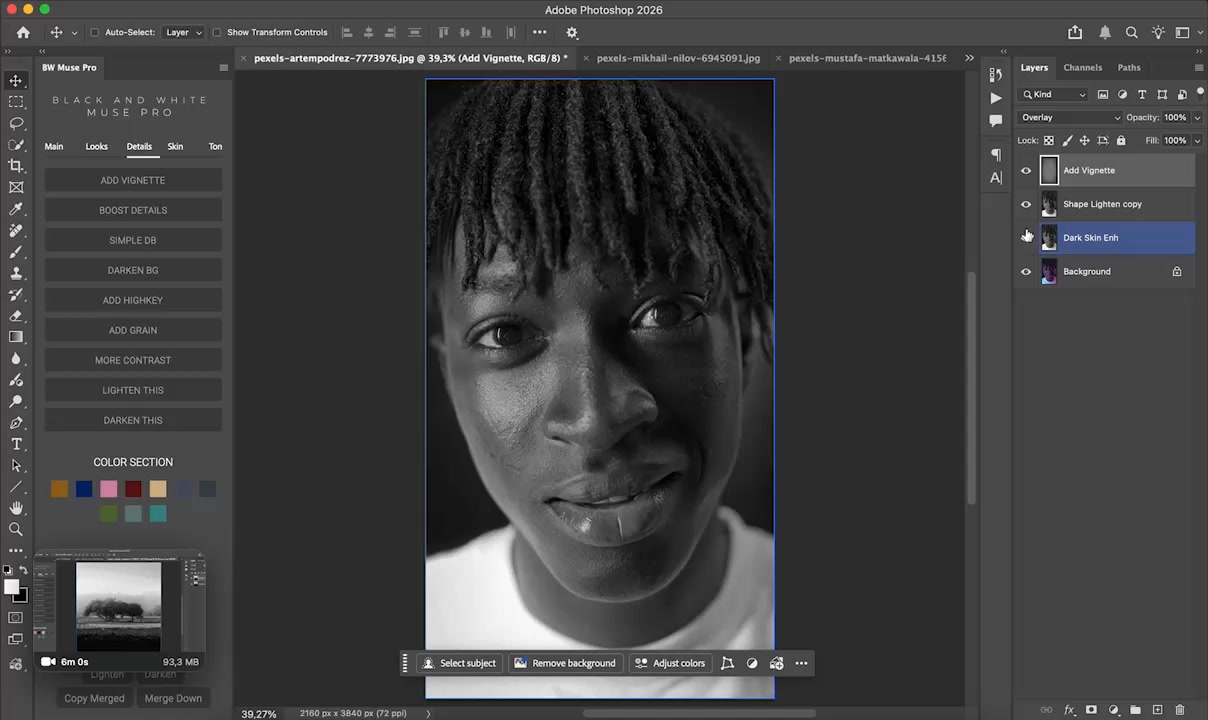1208x720 pixels.
Task: Click the ADD VIGNETTE button
Action: [133, 181]
